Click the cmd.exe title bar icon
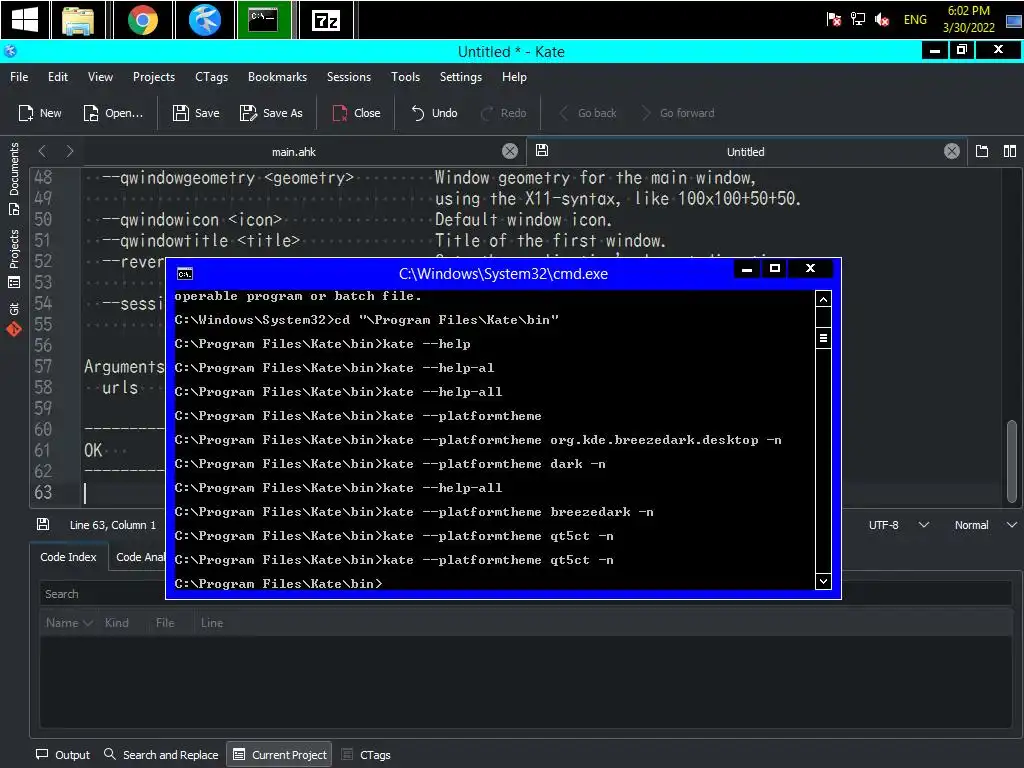The width and height of the screenshot is (1024, 768). pyautogui.click(x=185, y=274)
